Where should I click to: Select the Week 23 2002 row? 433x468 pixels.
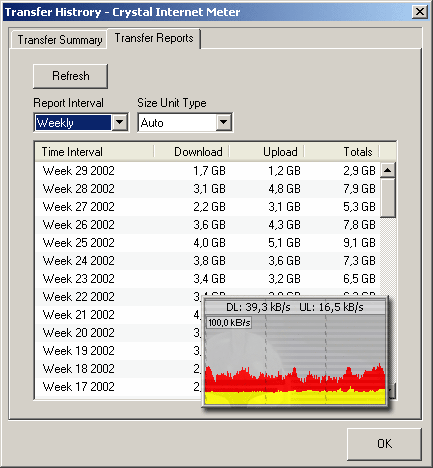(x=207, y=279)
